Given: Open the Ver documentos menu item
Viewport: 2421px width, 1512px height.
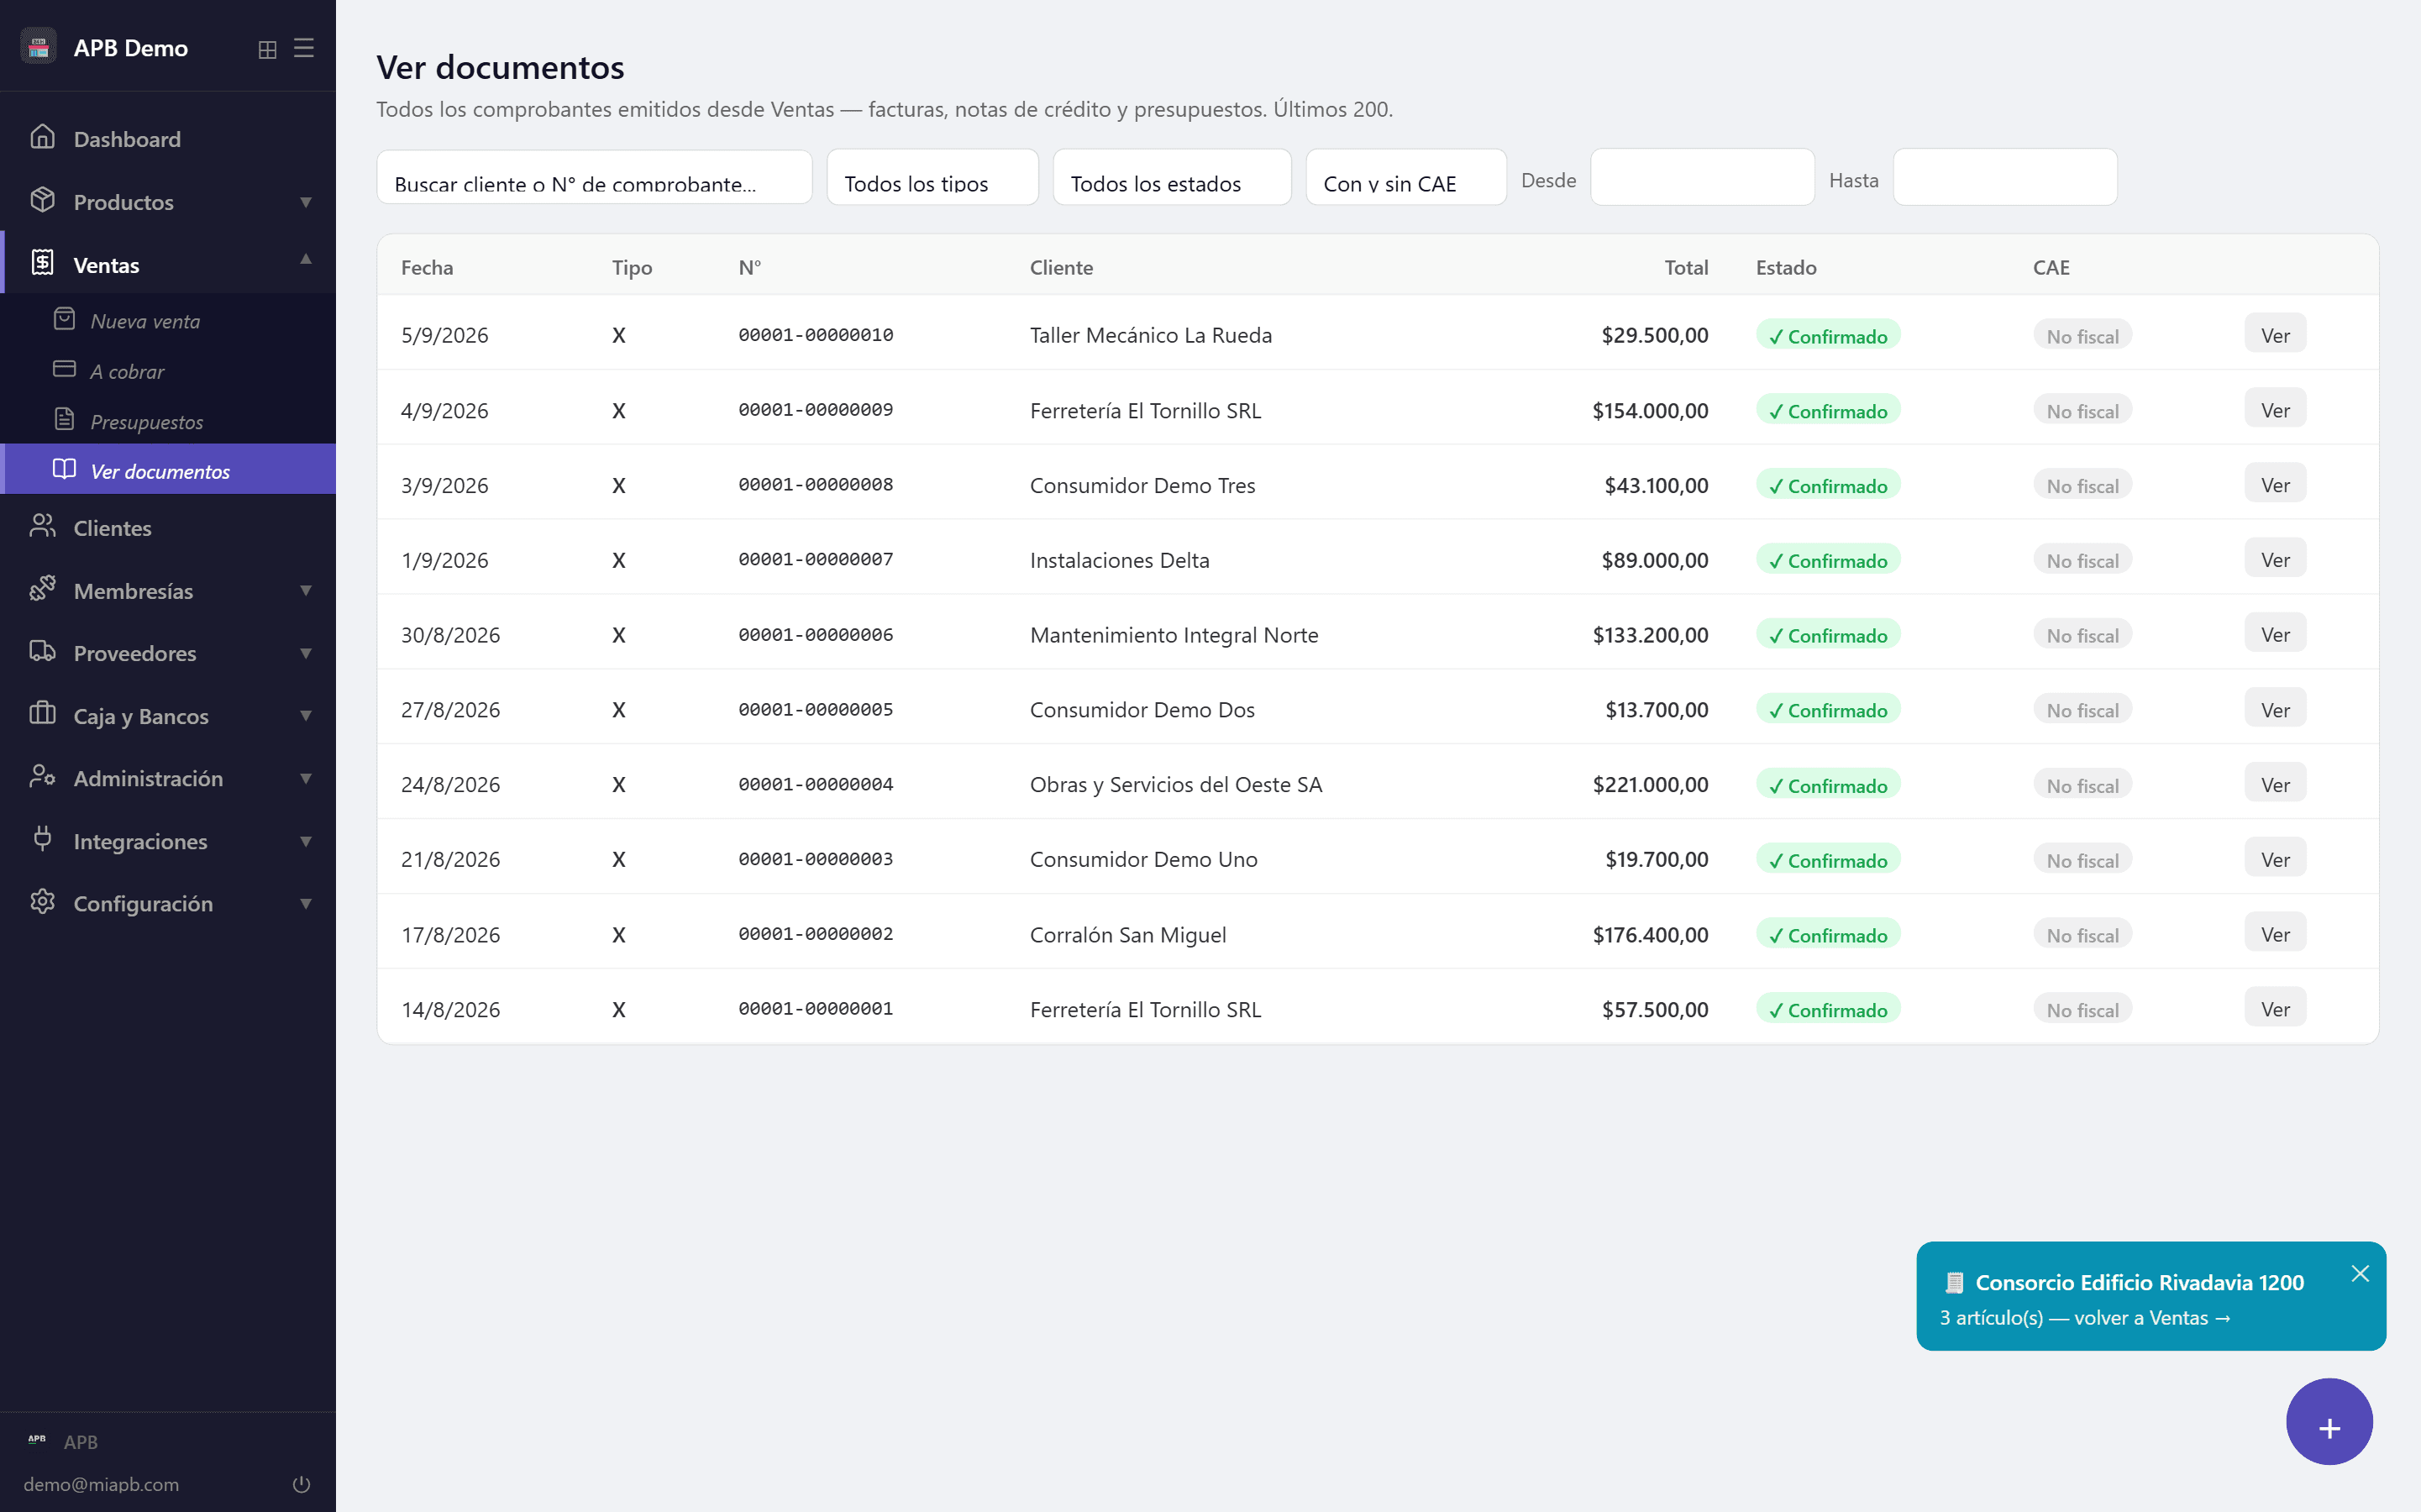Looking at the screenshot, I should coord(168,470).
